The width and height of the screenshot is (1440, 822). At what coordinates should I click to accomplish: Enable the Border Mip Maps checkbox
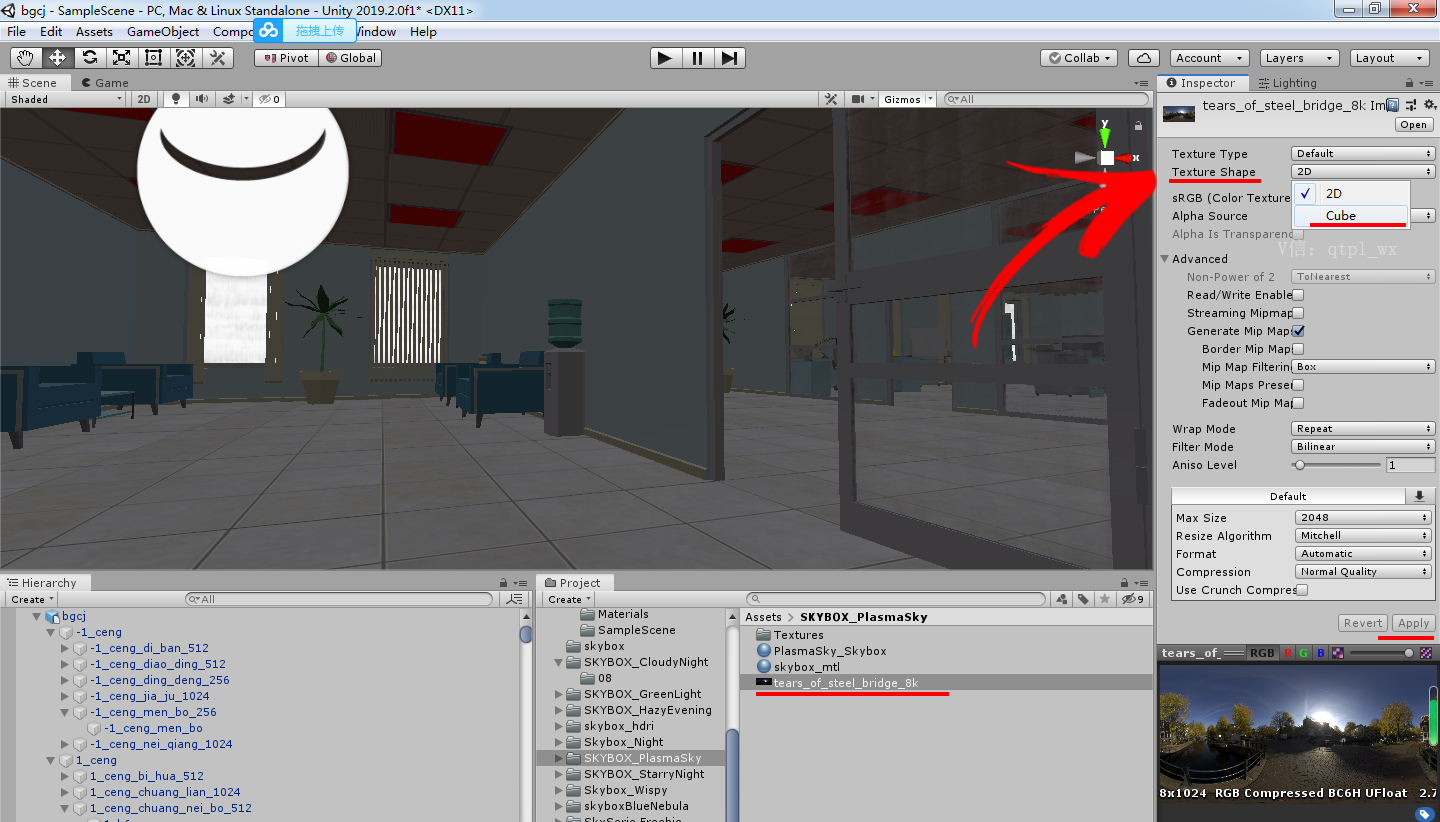pos(1298,349)
